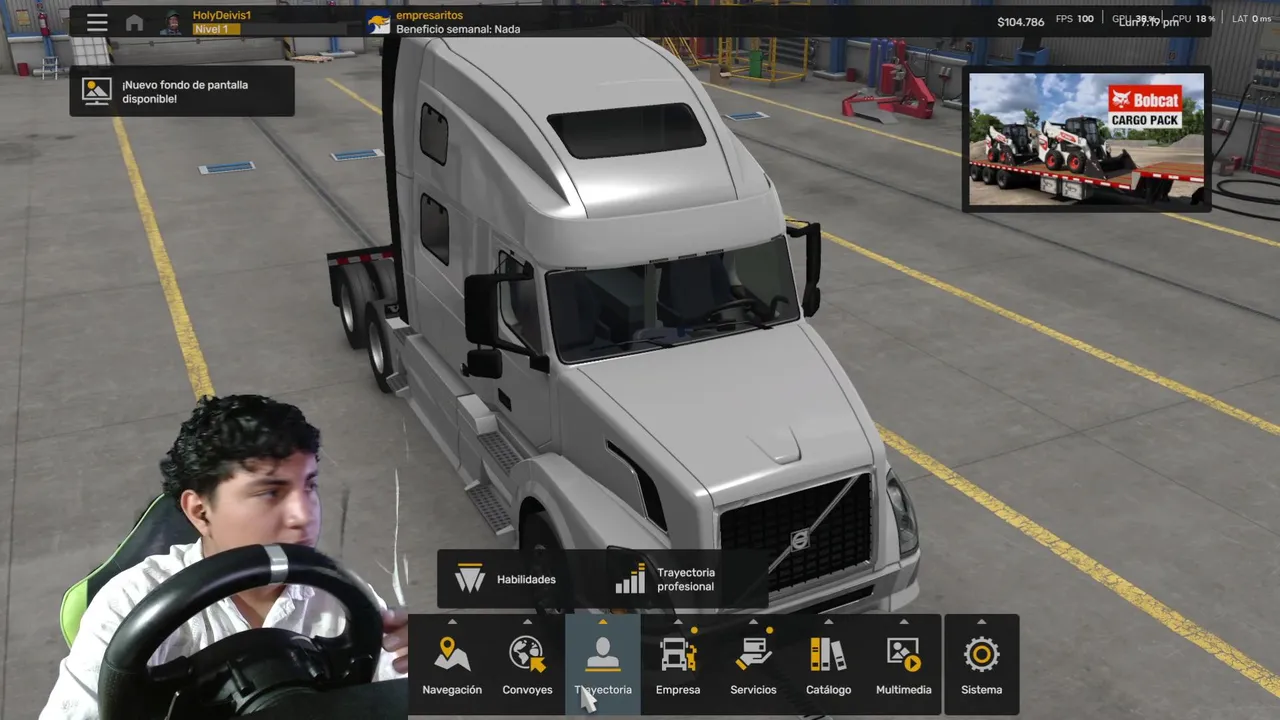Image resolution: width=1280 pixels, height=720 pixels.
Task: Click the empresaritos company name
Action: [429, 15]
